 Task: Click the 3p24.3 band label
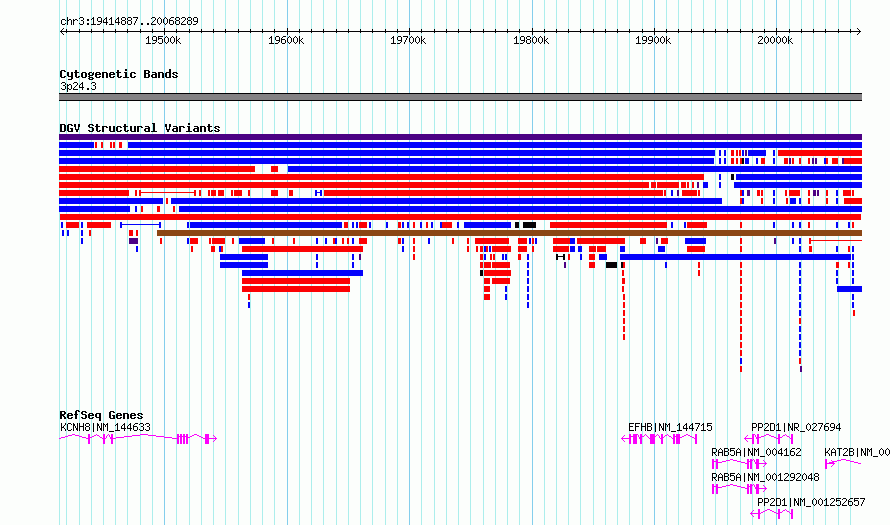(78, 86)
